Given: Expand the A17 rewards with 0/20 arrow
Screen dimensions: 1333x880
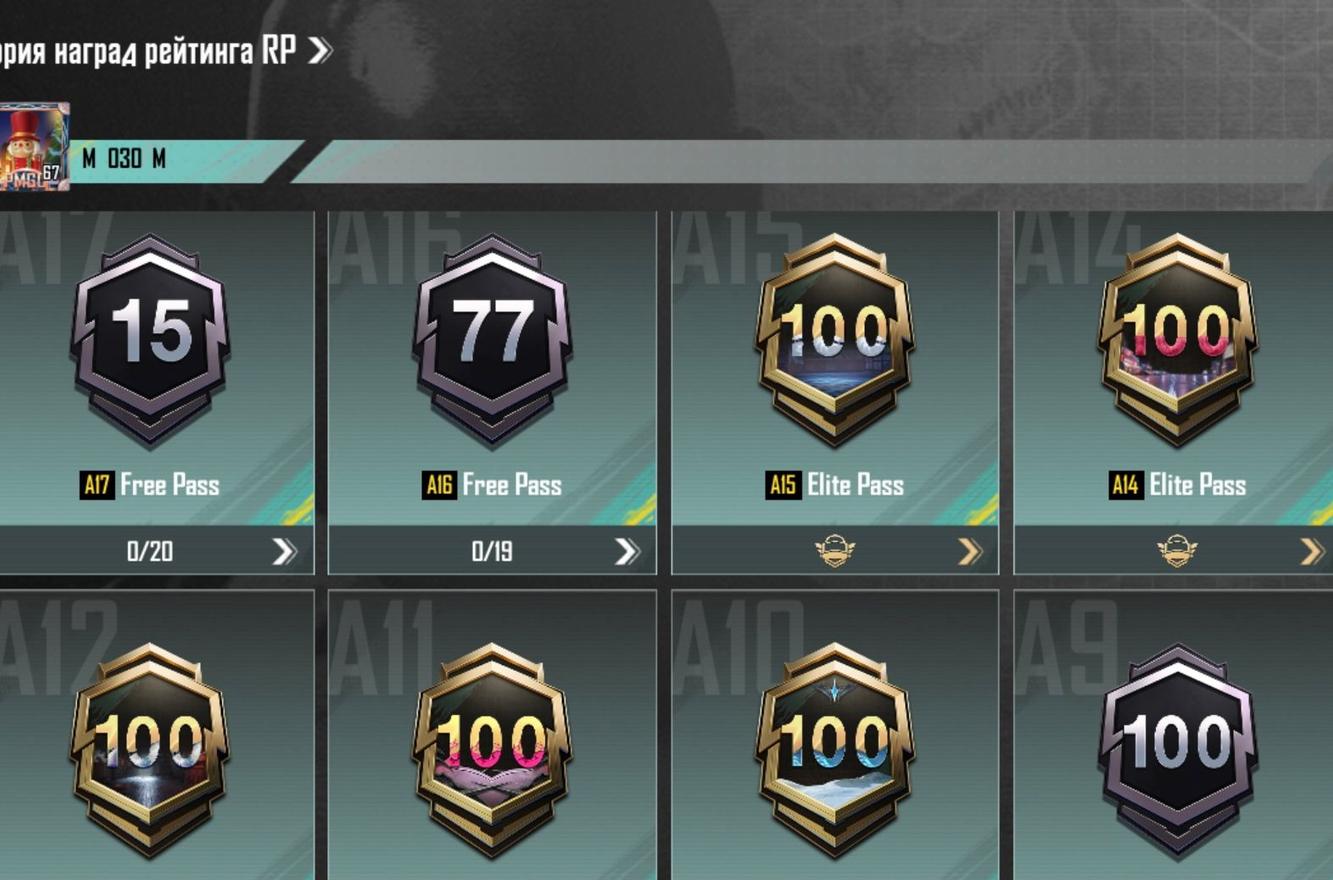Looking at the screenshot, I should pos(285,551).
